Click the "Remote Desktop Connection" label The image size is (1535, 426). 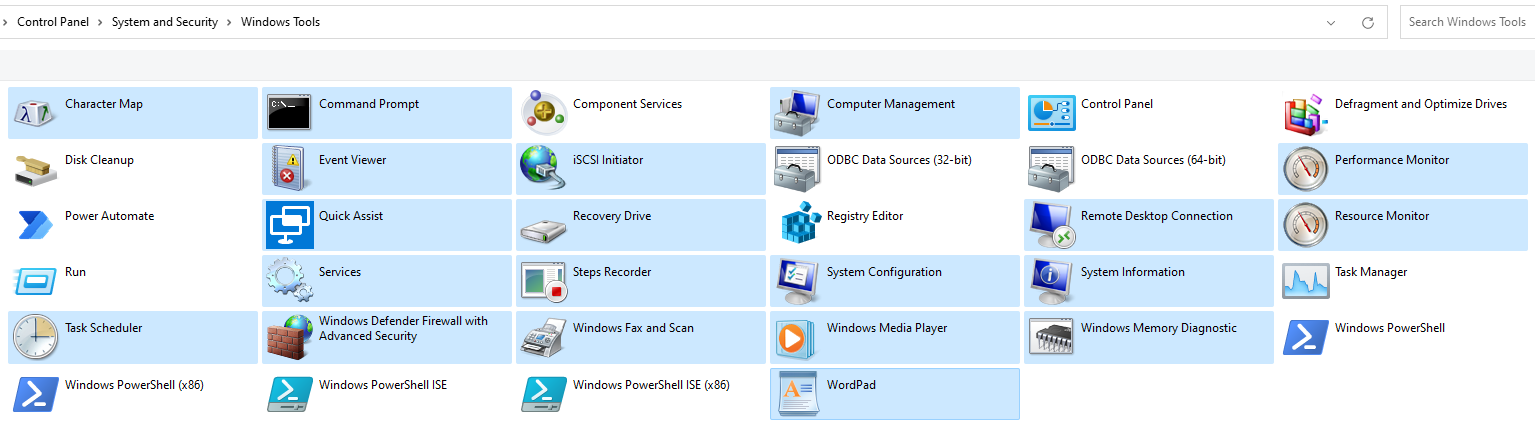point(1157,216)
